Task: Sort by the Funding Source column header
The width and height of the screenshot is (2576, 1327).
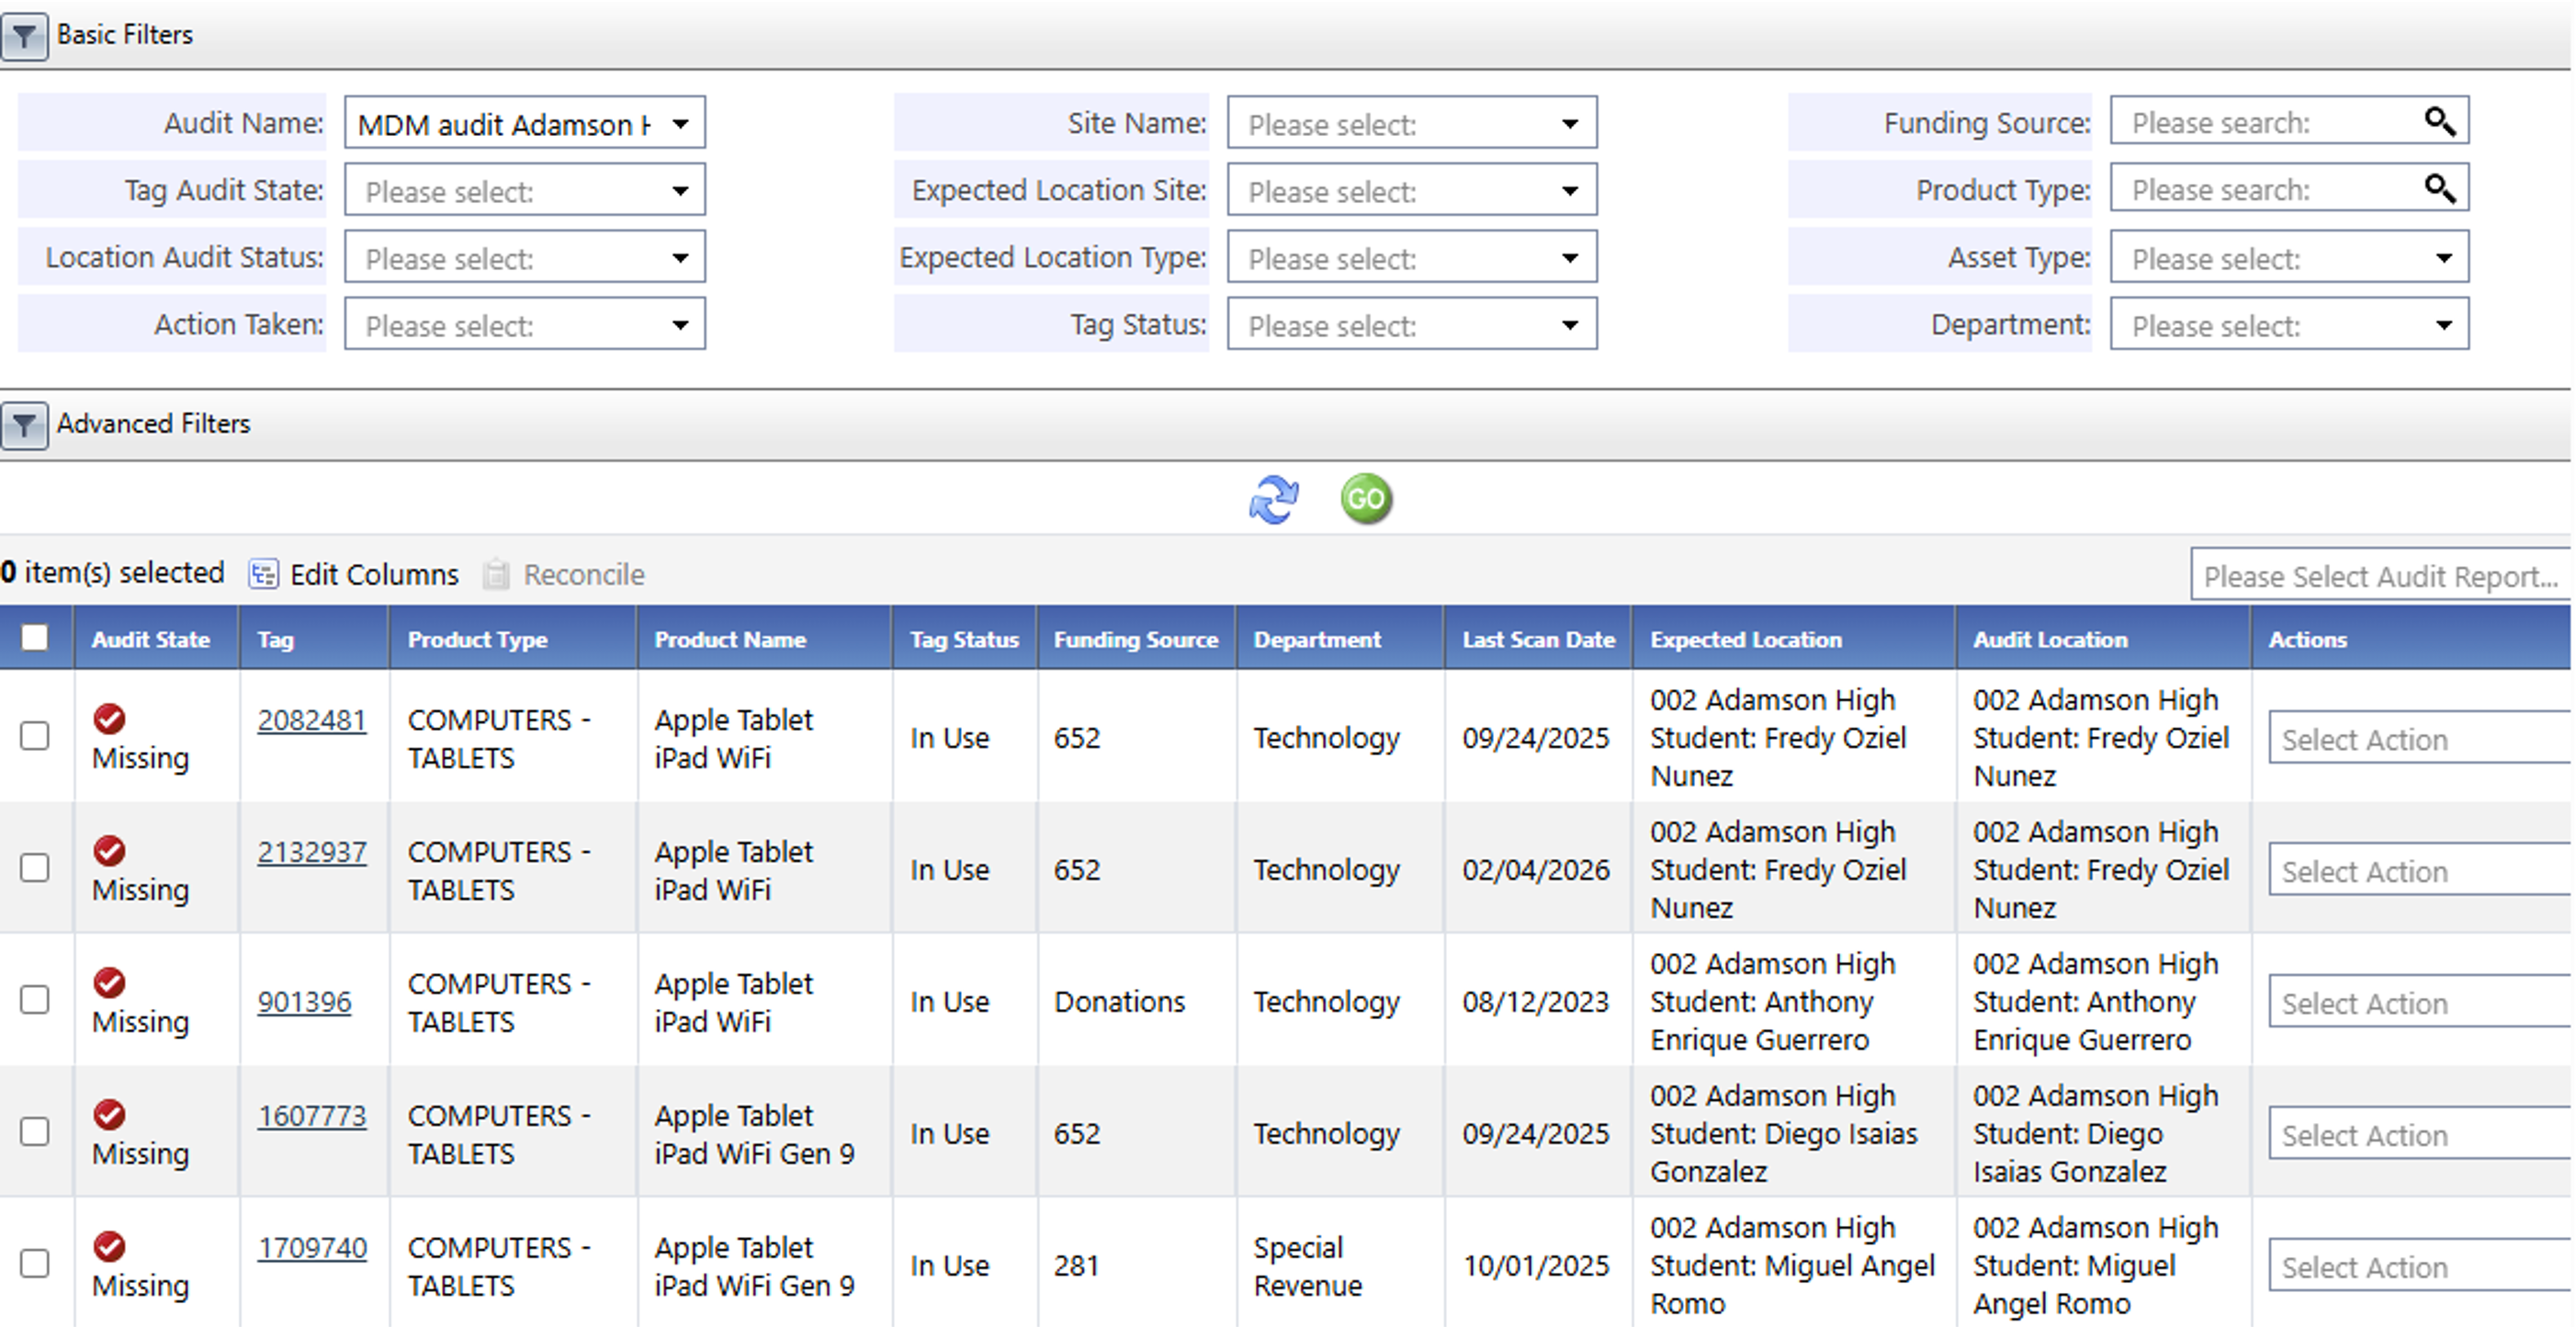Action: click(1136, 639)
